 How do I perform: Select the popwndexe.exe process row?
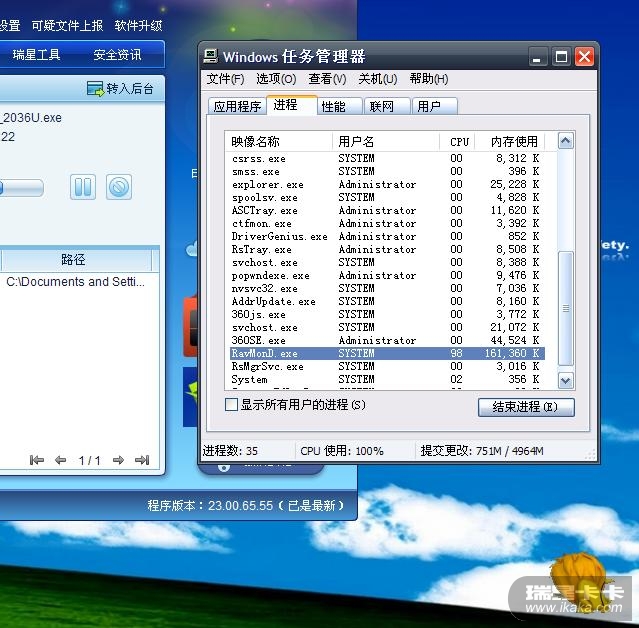(385, 275)
